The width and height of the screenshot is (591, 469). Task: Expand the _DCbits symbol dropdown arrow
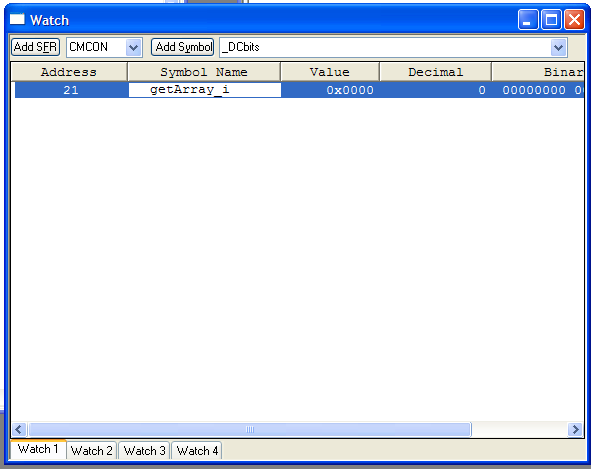[559, 48]
